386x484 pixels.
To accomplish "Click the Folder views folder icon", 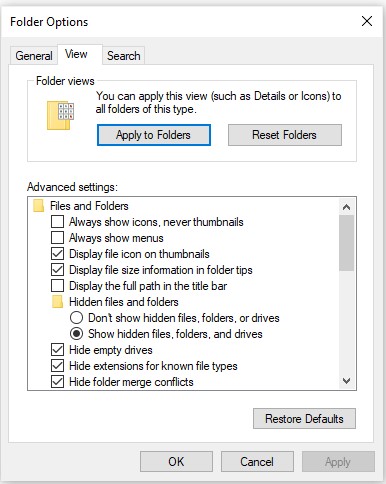I will (60, 115).
